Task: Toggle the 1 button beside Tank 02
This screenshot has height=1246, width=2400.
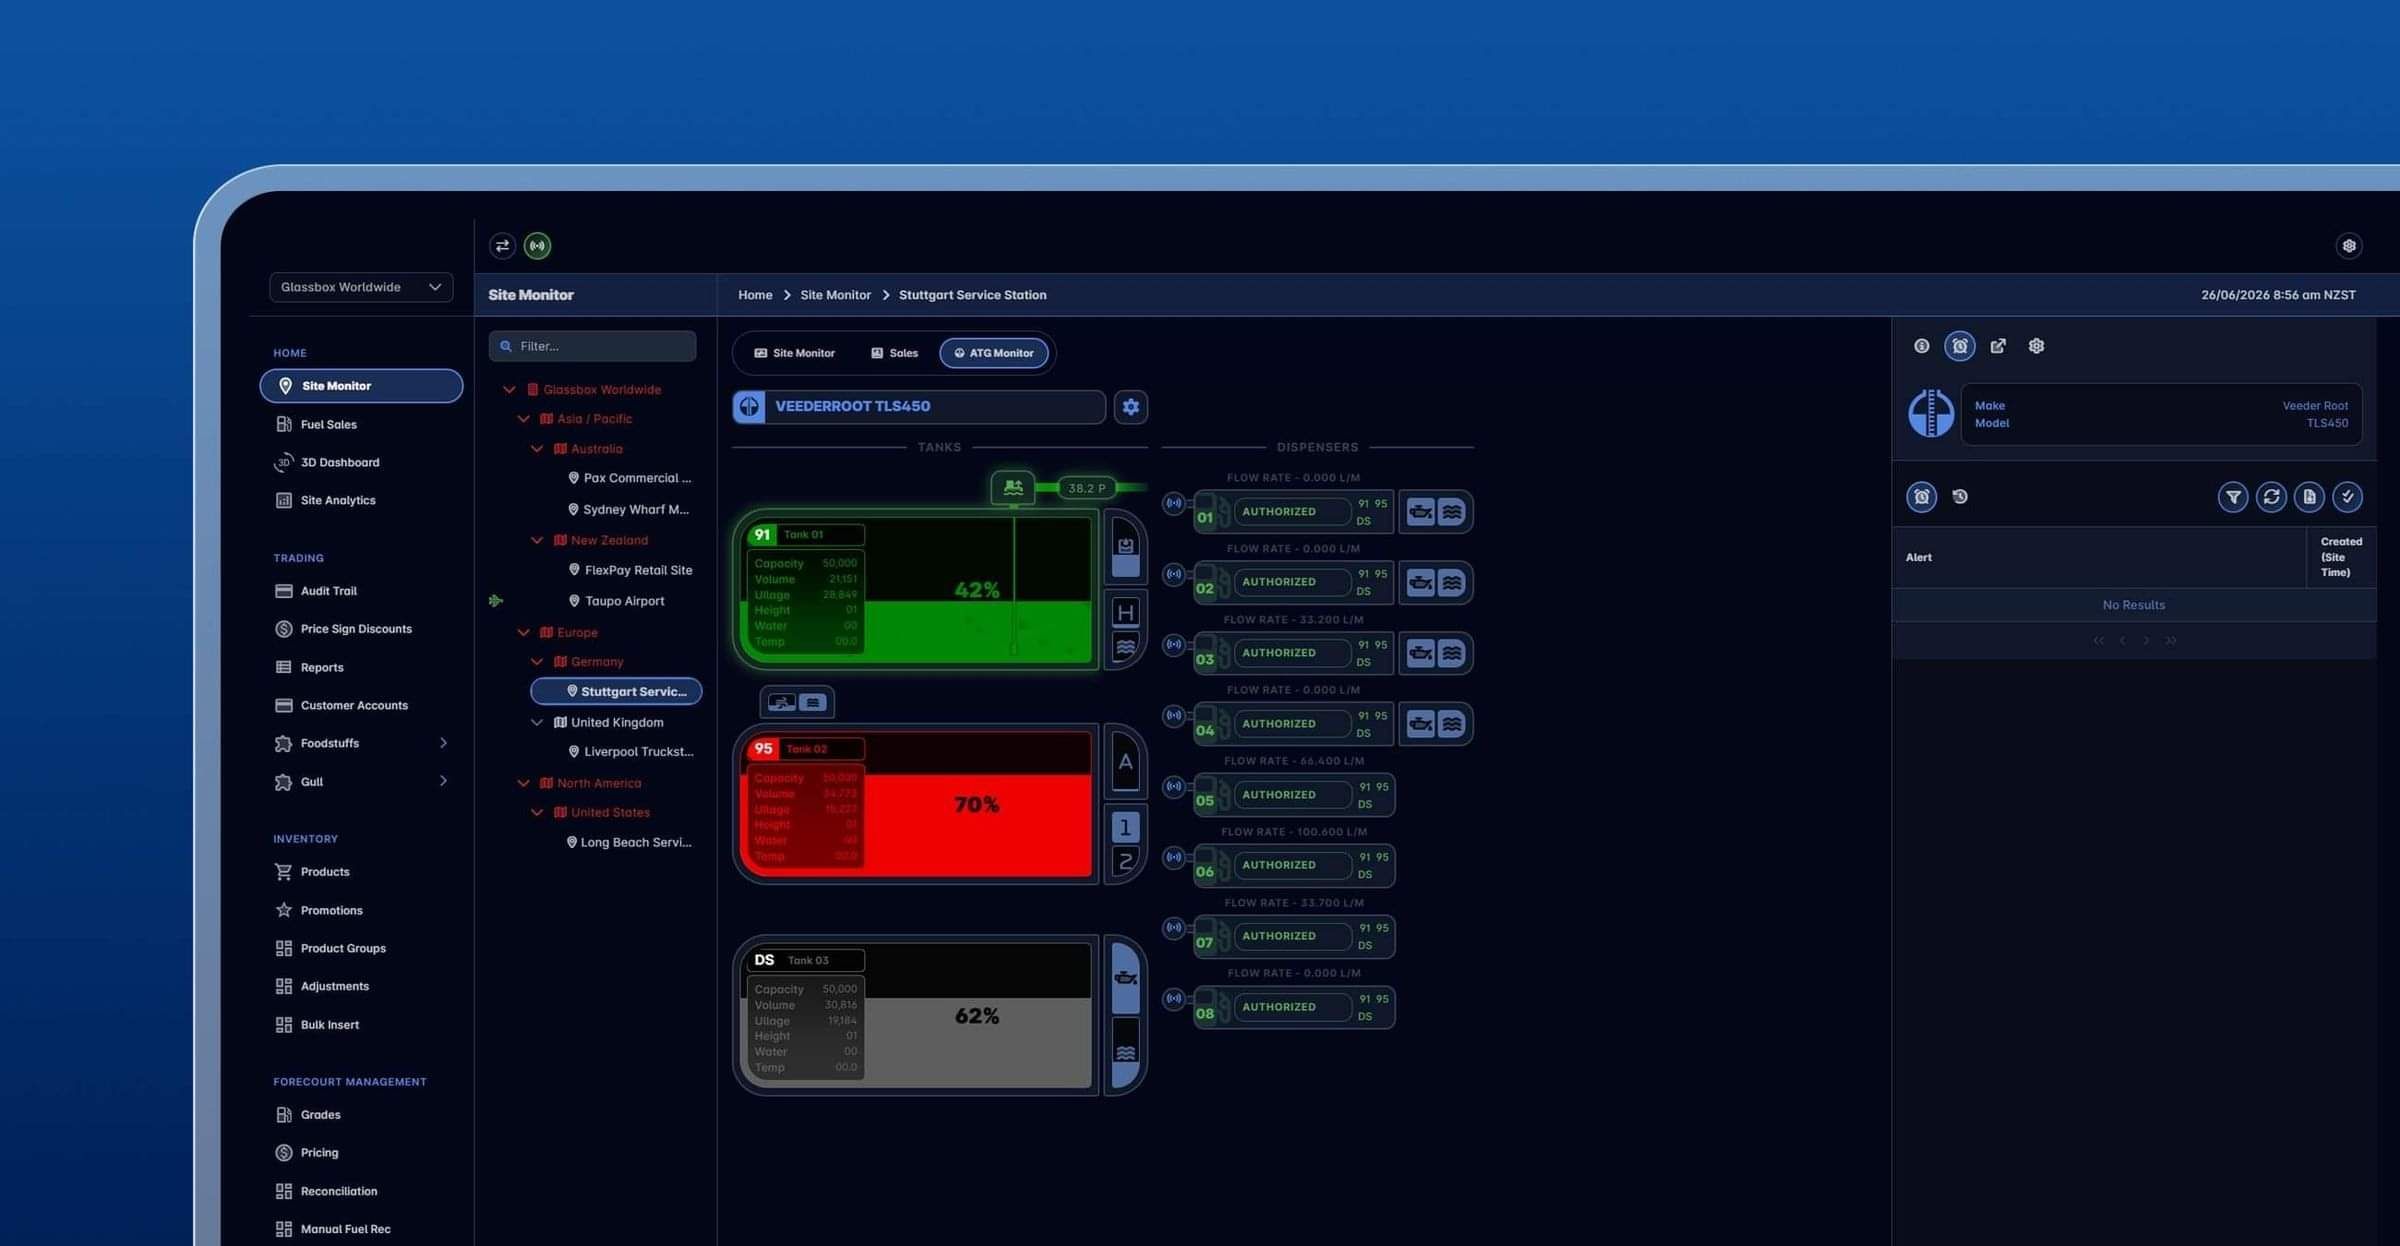Action: click(x=1125, y=827)
